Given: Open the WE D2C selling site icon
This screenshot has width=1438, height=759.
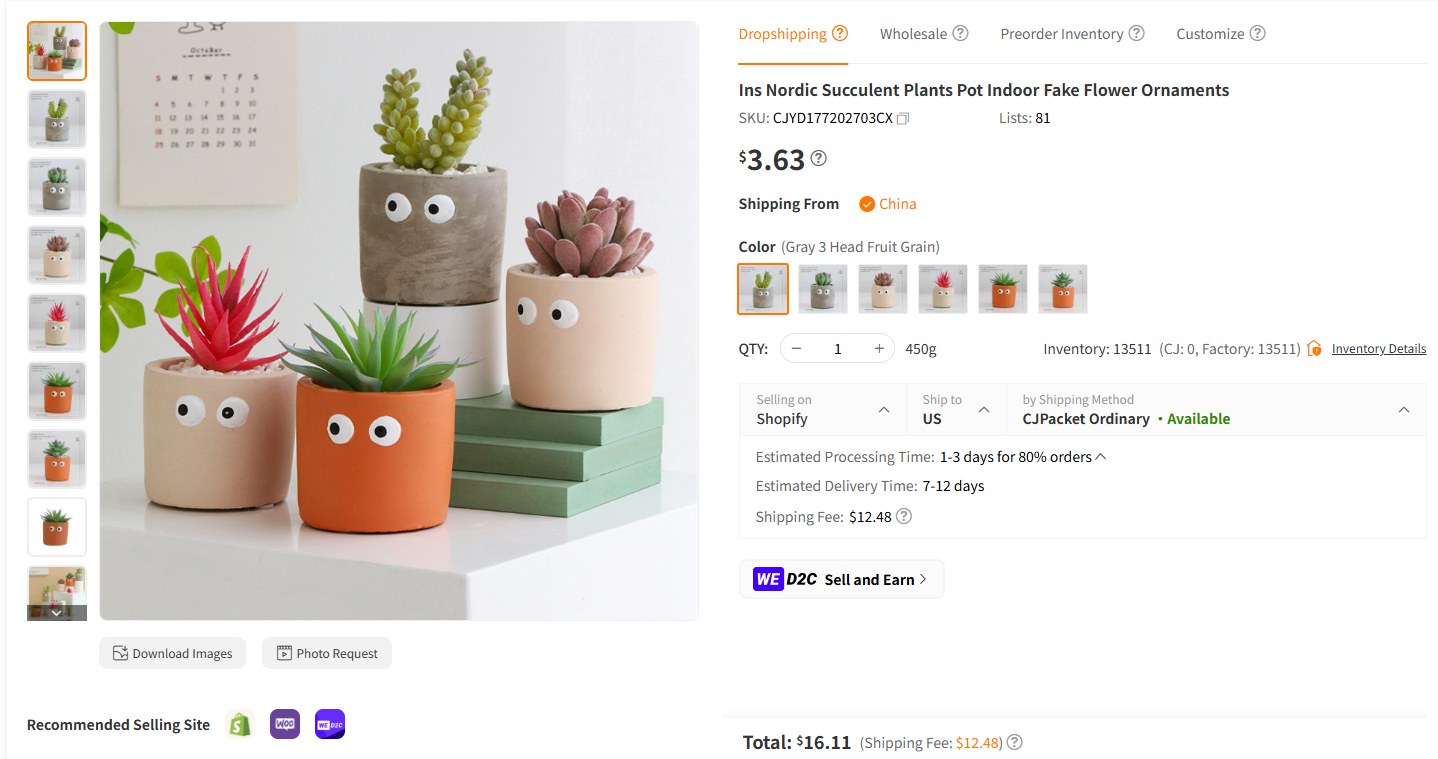Looking at the screenshot, I should coord(329,724).
